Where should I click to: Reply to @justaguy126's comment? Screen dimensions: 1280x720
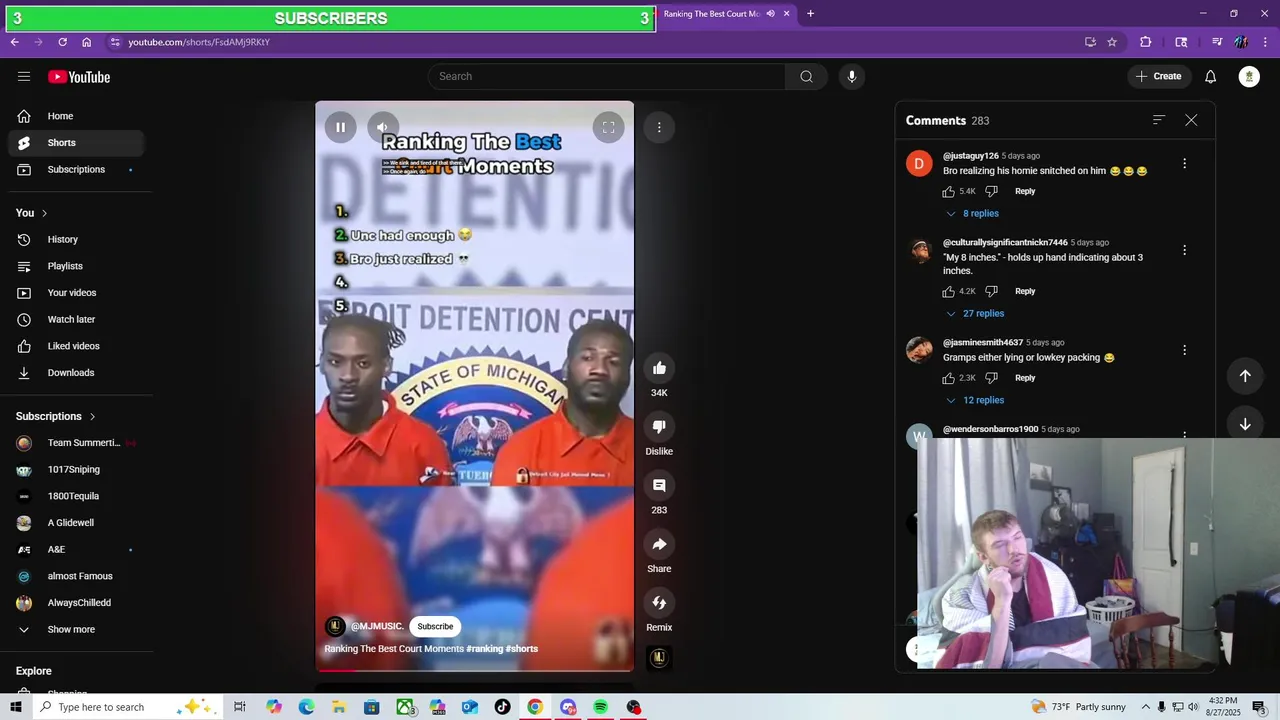click(1025, 191)
